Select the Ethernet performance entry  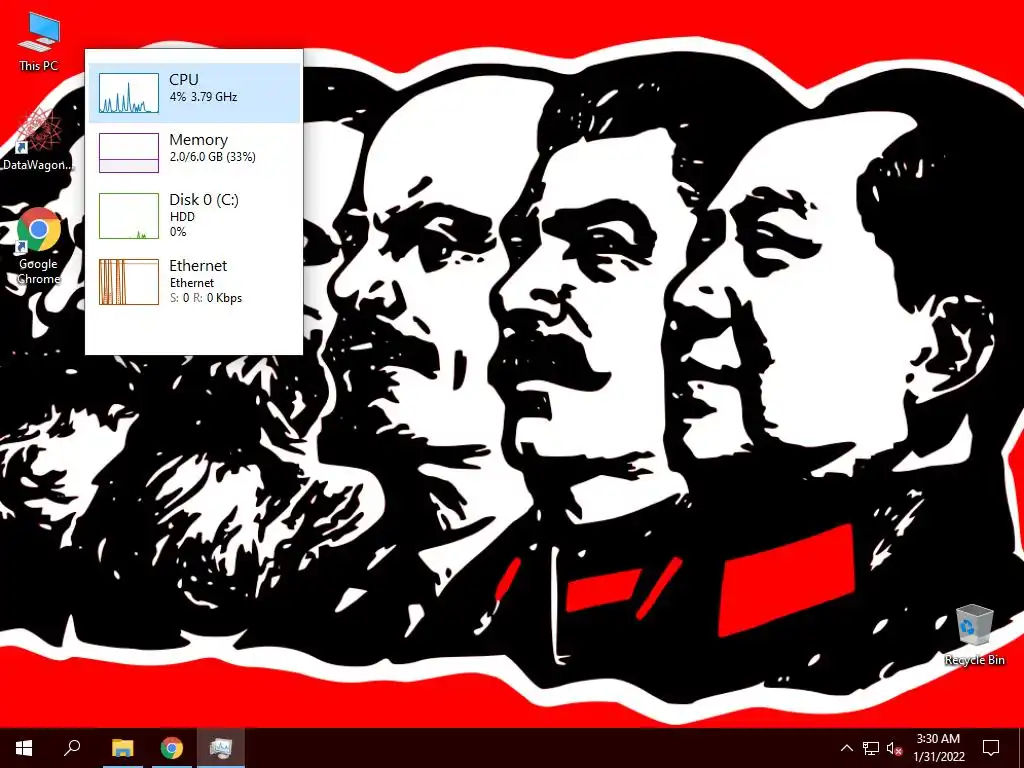[195, 281]
